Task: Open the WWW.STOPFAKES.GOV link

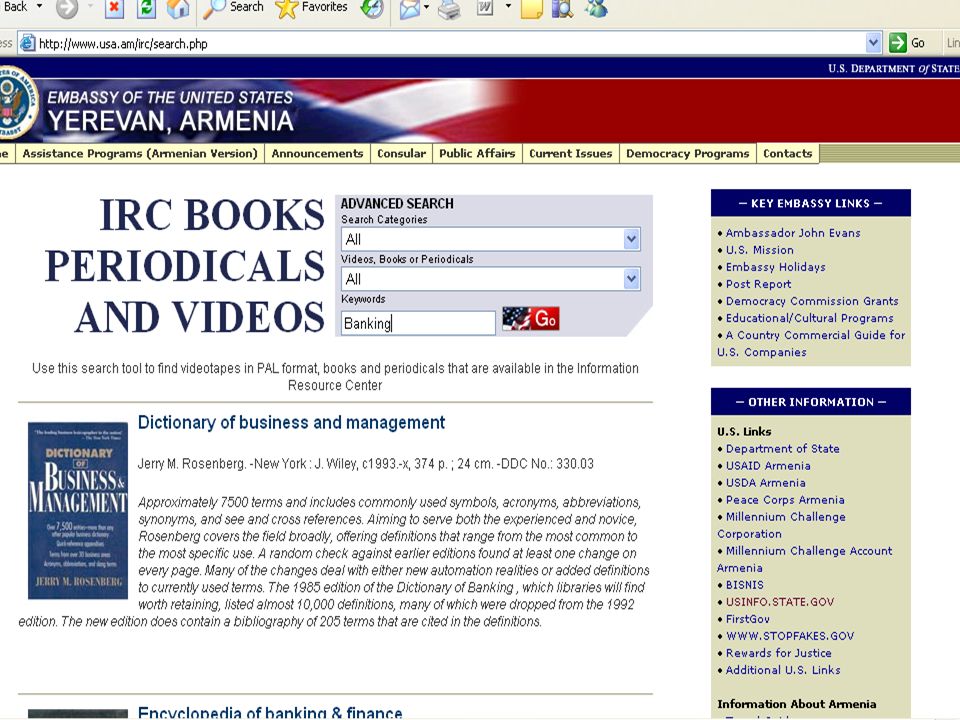Action: (x=790, y=637)
